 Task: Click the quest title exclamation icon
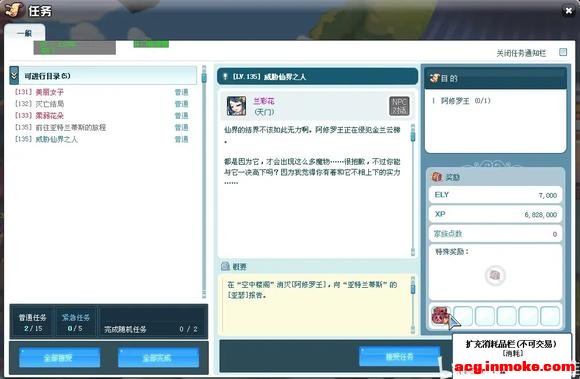[x=225, y=77]
